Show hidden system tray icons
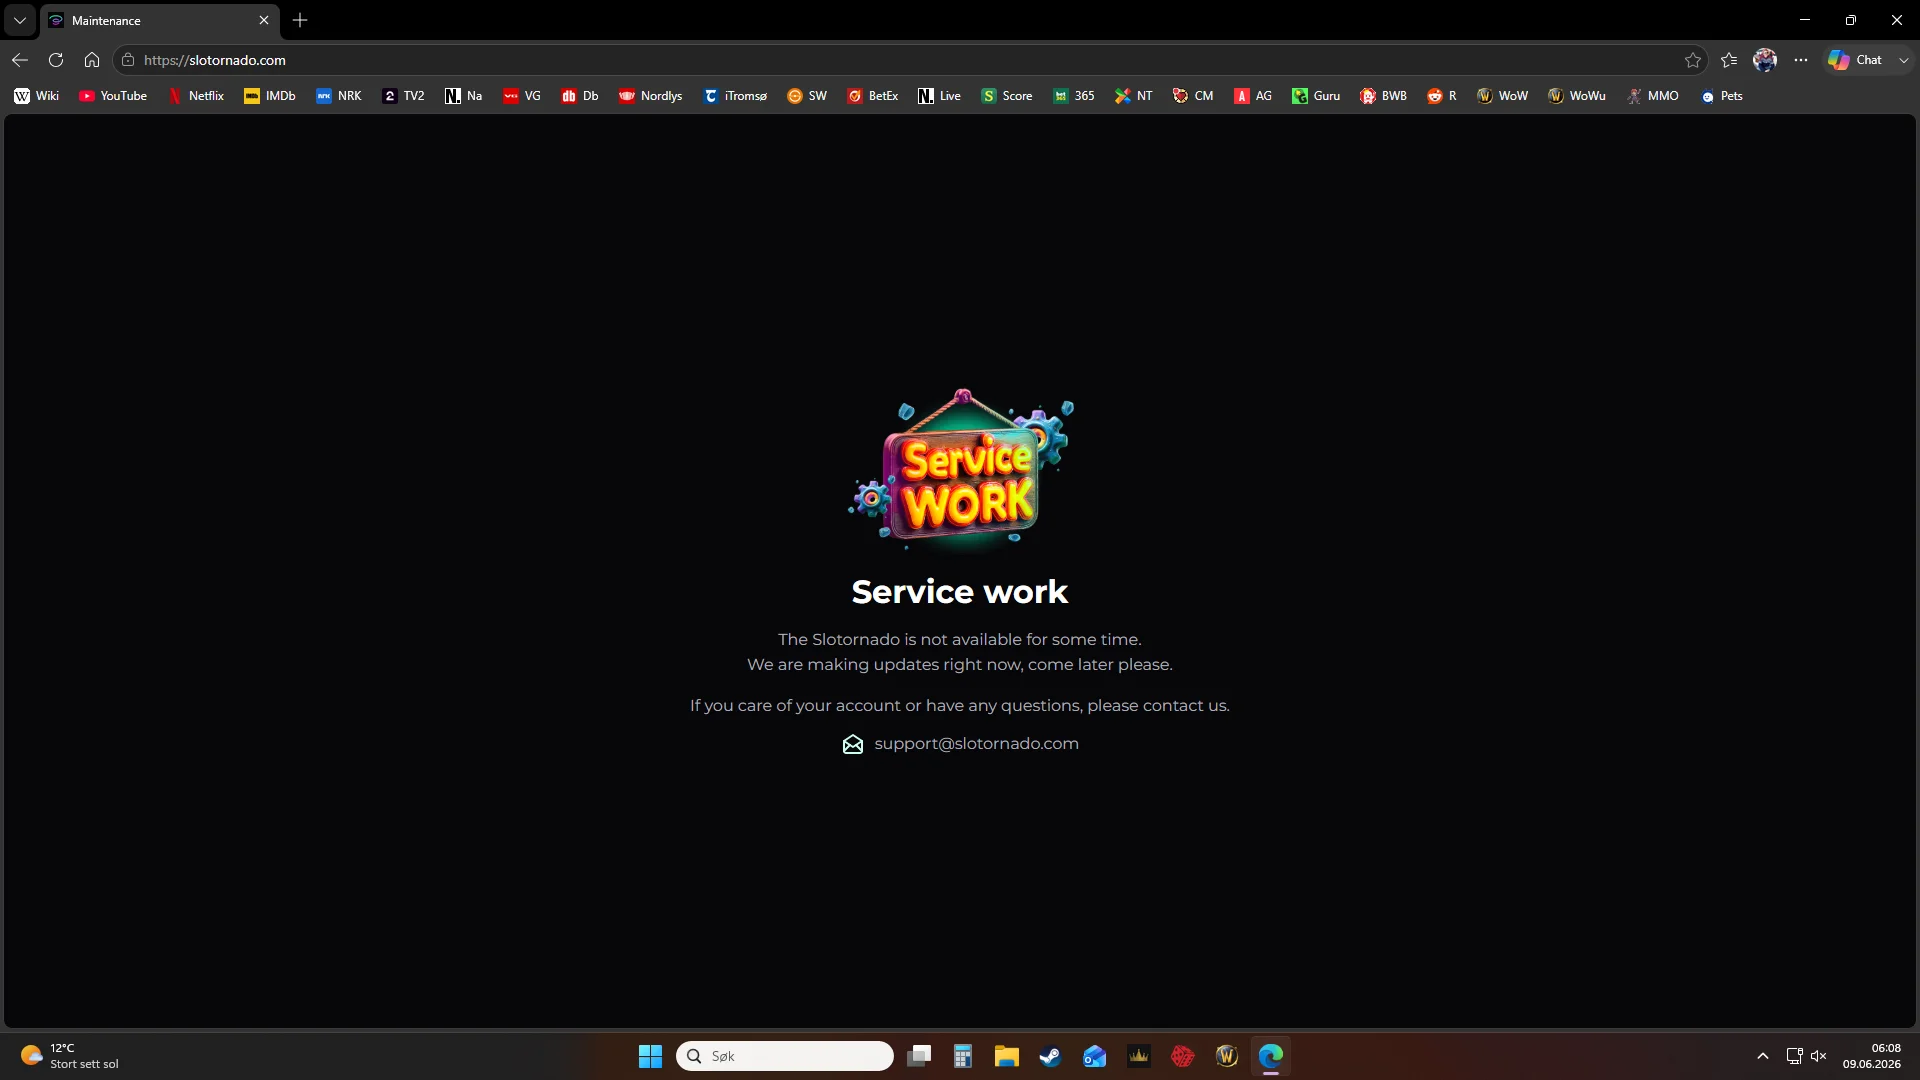Screen dimensions: 1920x1080 [x=1763, y=1056]
